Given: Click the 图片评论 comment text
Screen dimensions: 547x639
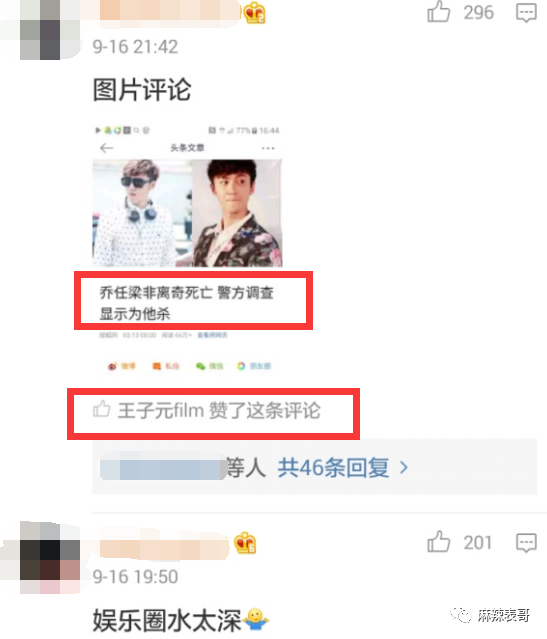Looking at the screenshot, I should tap(142, 89).
